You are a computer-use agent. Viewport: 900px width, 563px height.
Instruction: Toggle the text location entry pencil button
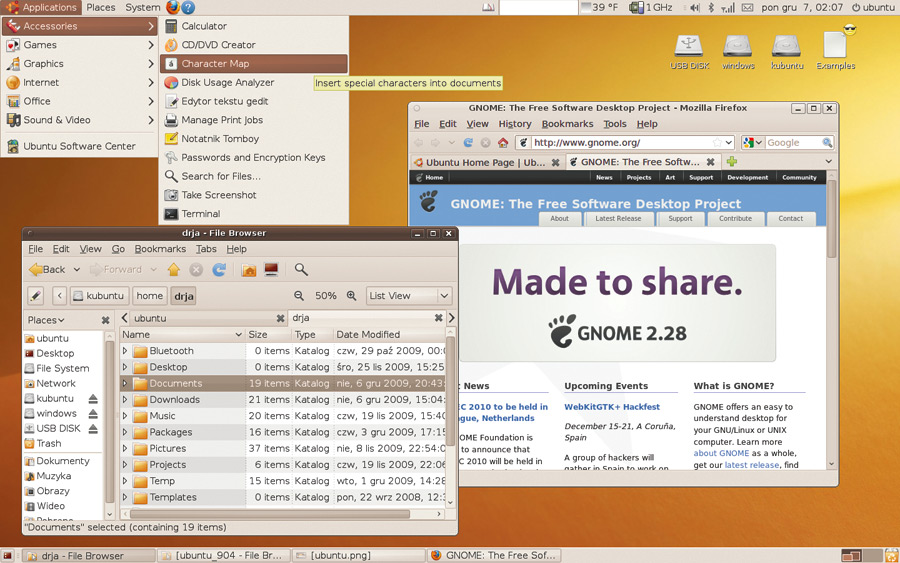click(35, 296)
